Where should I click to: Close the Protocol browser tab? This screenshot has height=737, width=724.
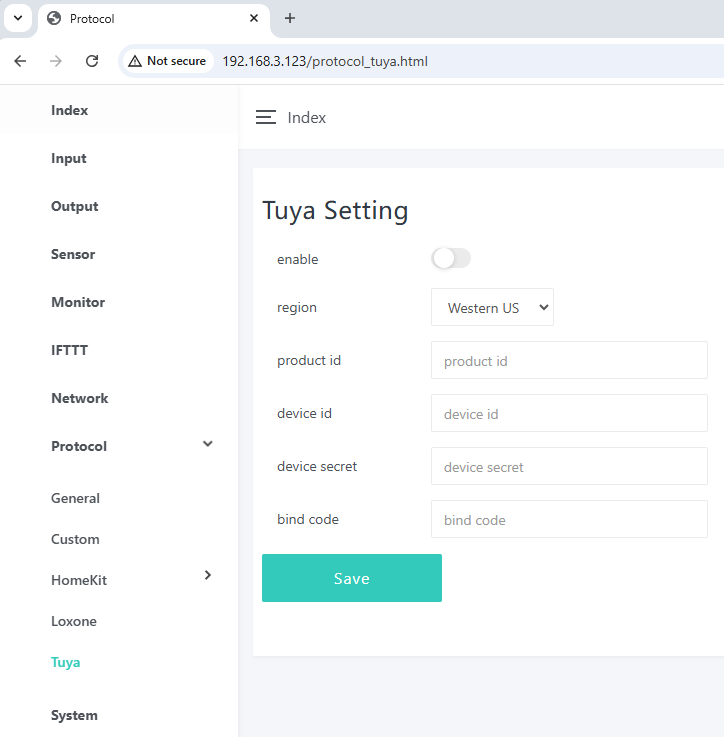pyautogui.click(x=254, y=18)
